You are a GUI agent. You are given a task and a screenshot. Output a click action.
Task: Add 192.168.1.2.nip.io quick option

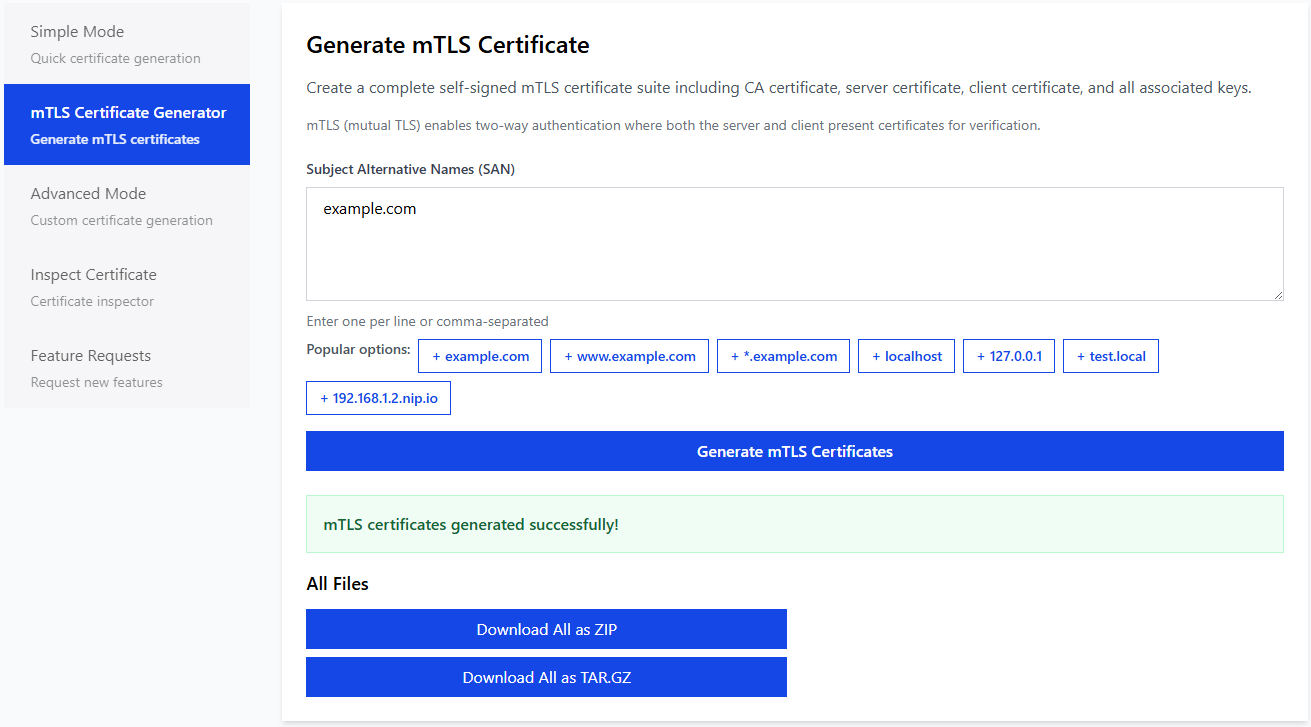pyautogui.click(x=378, y=397)
